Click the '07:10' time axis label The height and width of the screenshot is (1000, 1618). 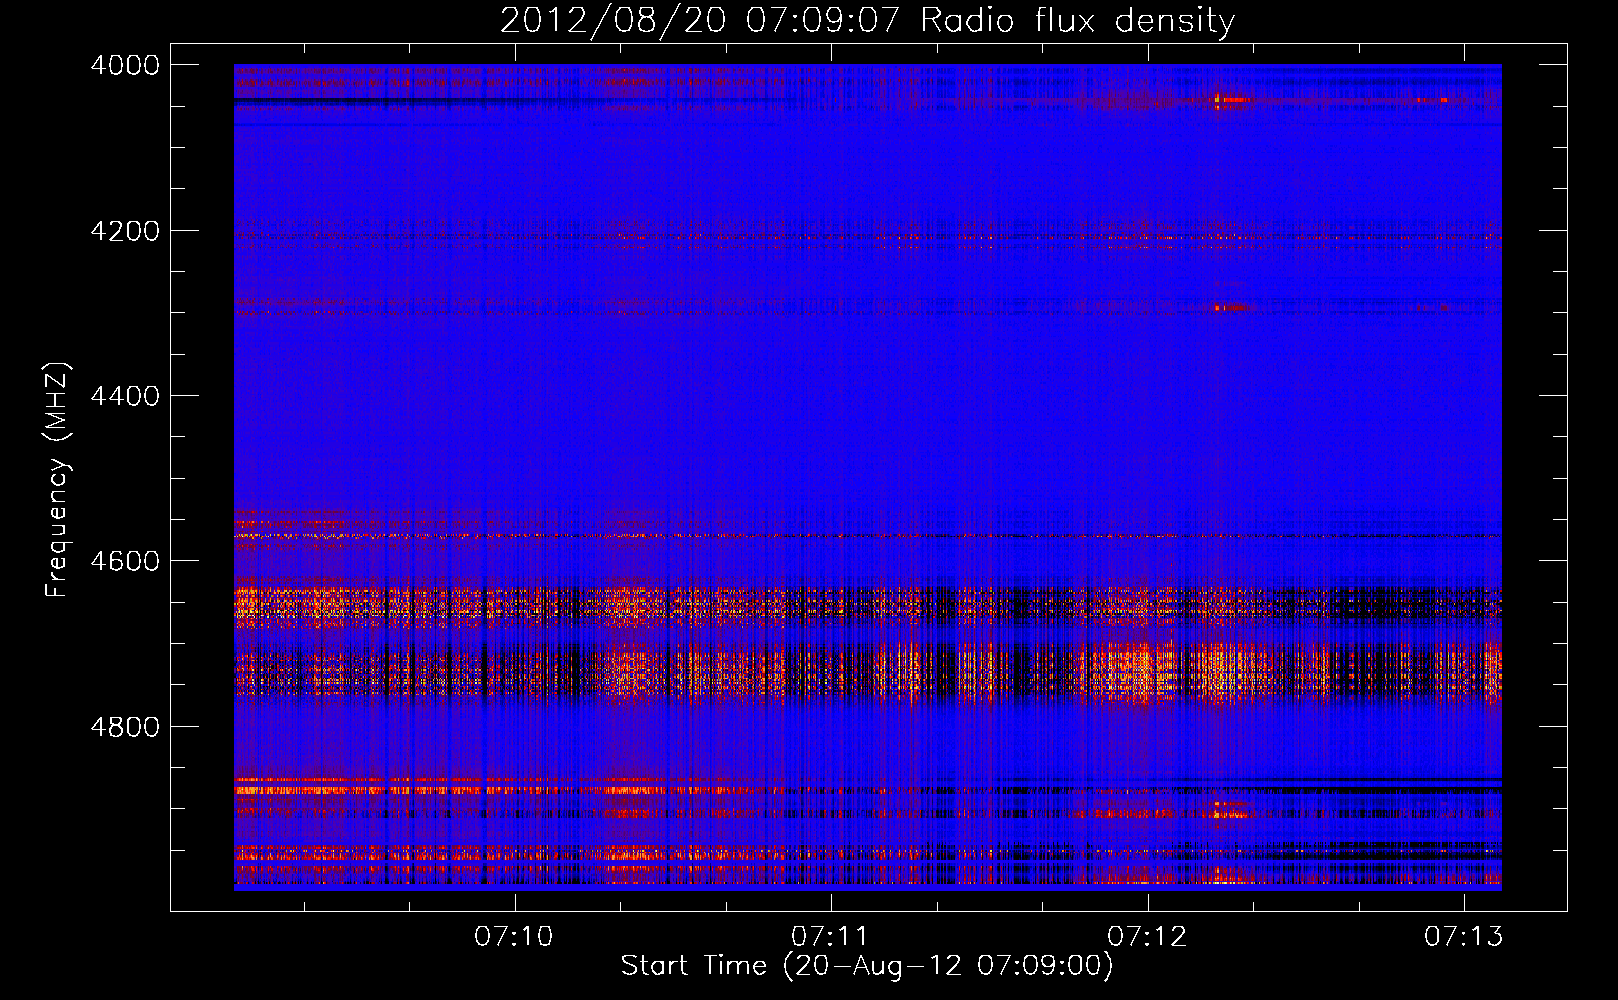514,936
